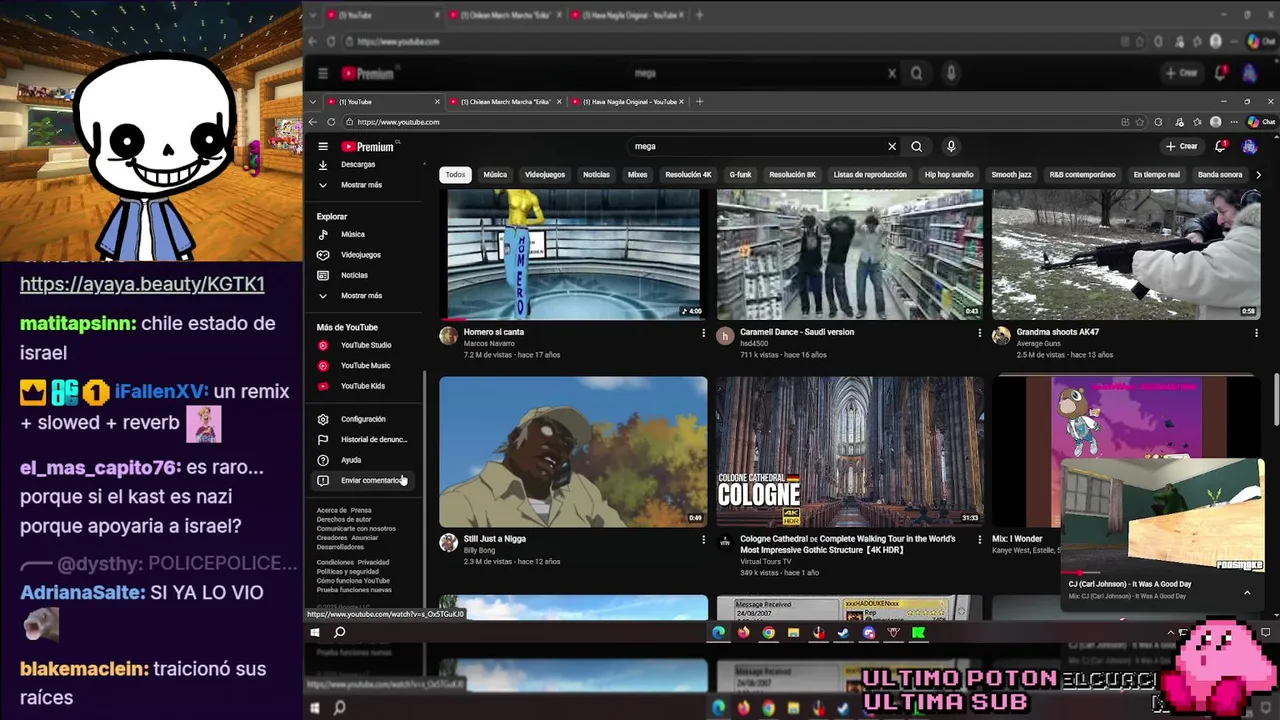
Task: Reload the page in front browser window
Action: pyautogui.click(x=332, y=122)
